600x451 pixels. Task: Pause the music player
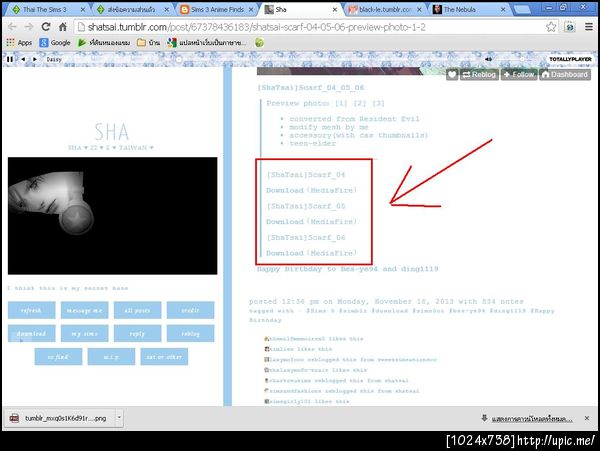click(10, 59)
